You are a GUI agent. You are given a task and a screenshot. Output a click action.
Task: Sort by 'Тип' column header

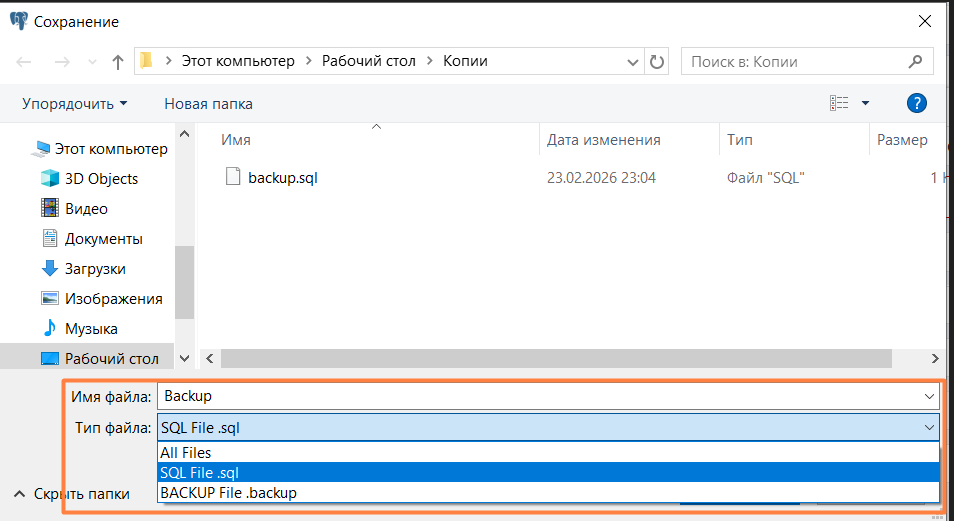coord(740,140)
